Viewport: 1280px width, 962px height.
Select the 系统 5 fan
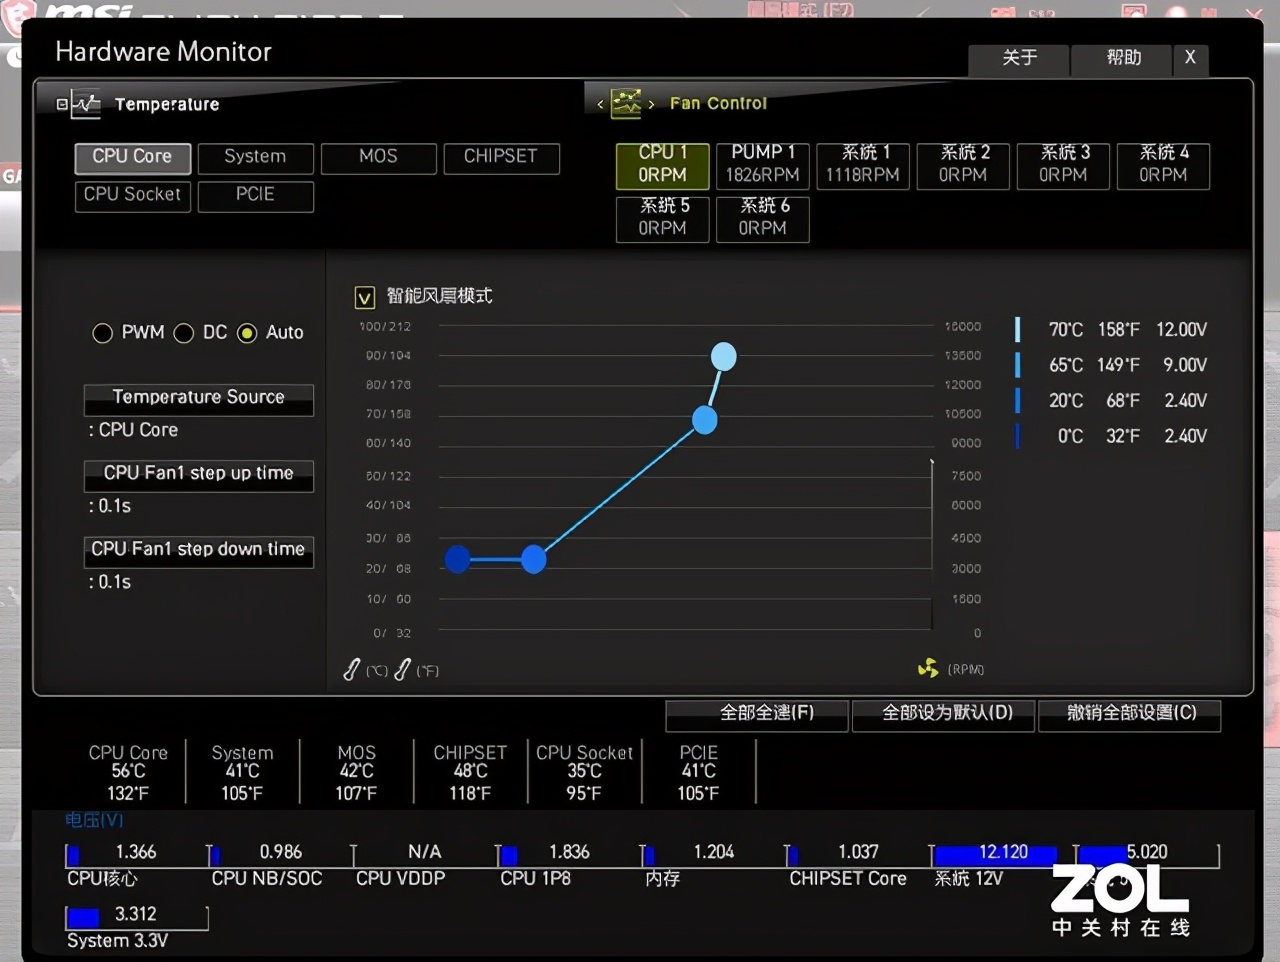[663, 218]
